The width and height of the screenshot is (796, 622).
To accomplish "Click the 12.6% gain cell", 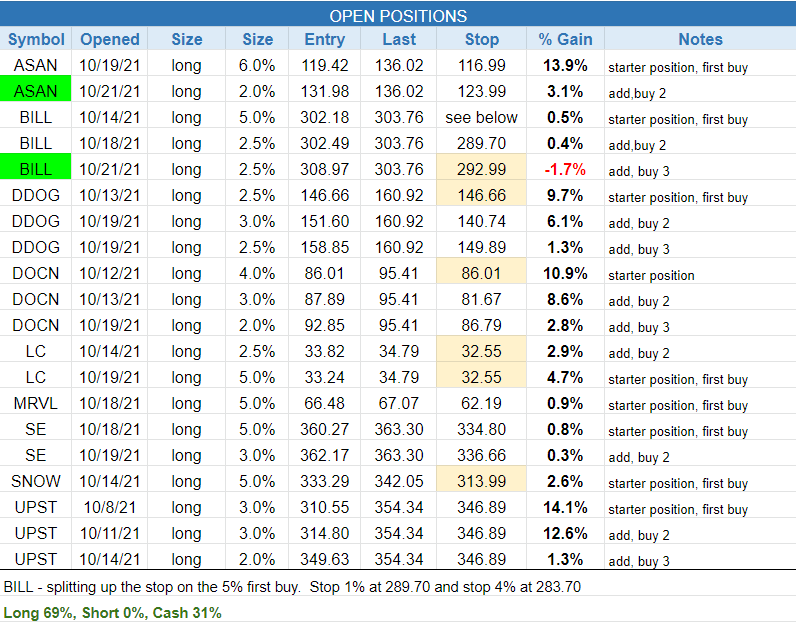I will 565,533.
